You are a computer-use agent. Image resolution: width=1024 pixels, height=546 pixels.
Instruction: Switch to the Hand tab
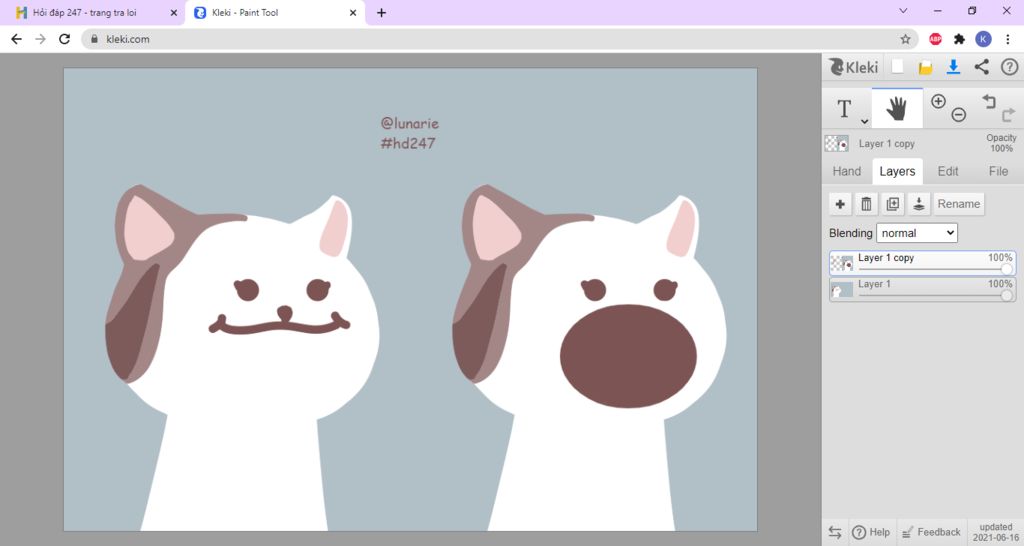pos(846,171)
